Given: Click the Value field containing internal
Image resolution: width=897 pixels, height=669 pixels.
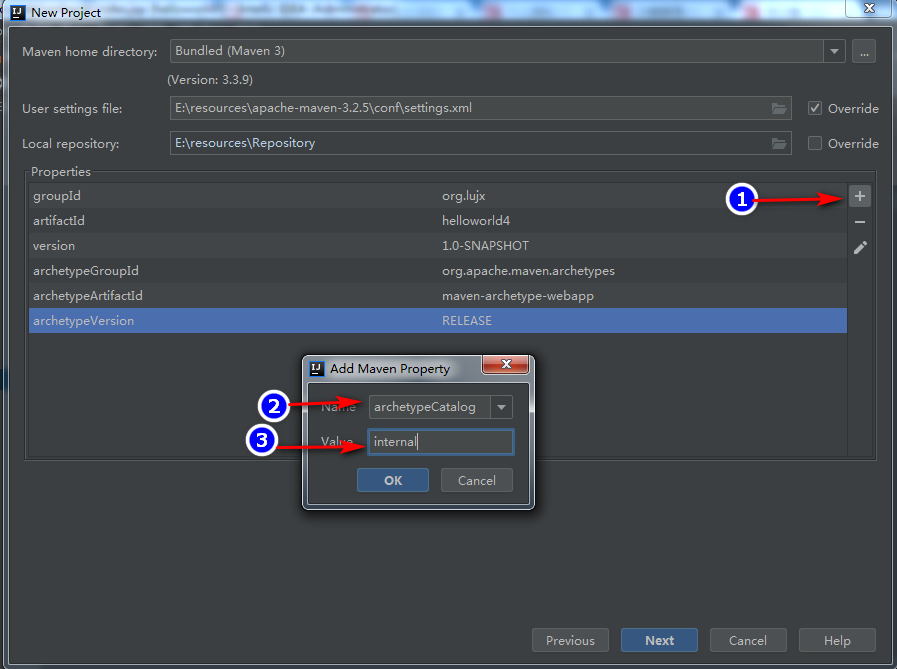Looking at the screenshot, I should click(440, 441).
